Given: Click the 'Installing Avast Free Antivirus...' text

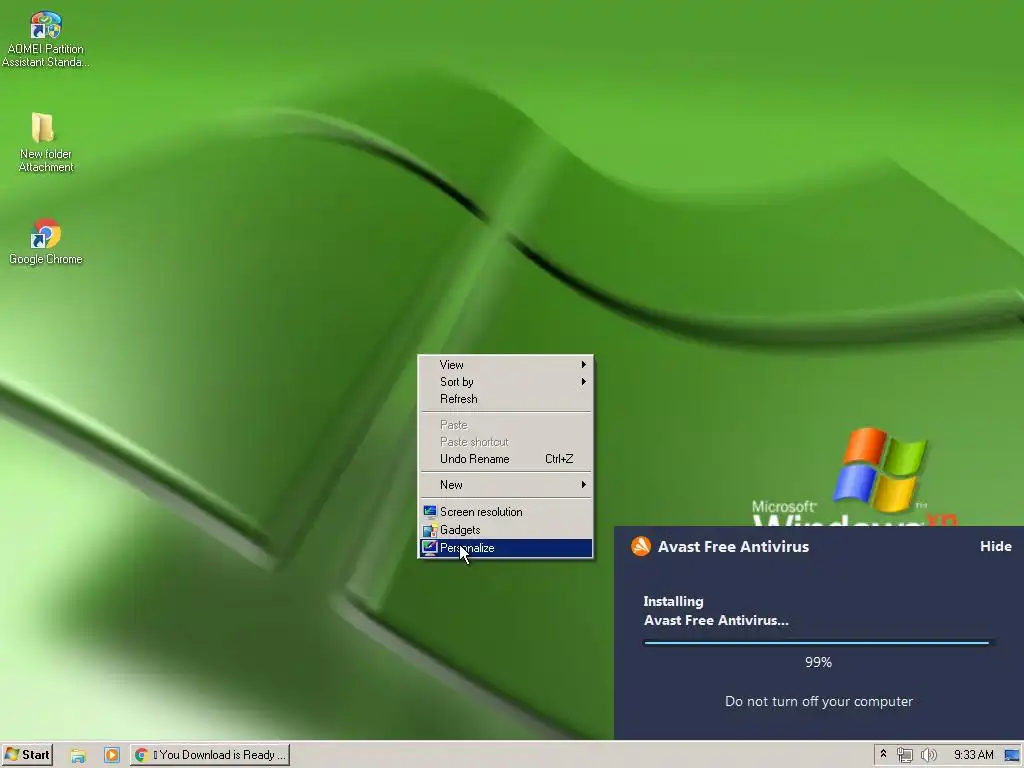Looking at the screenshot, I should (716, 611).
